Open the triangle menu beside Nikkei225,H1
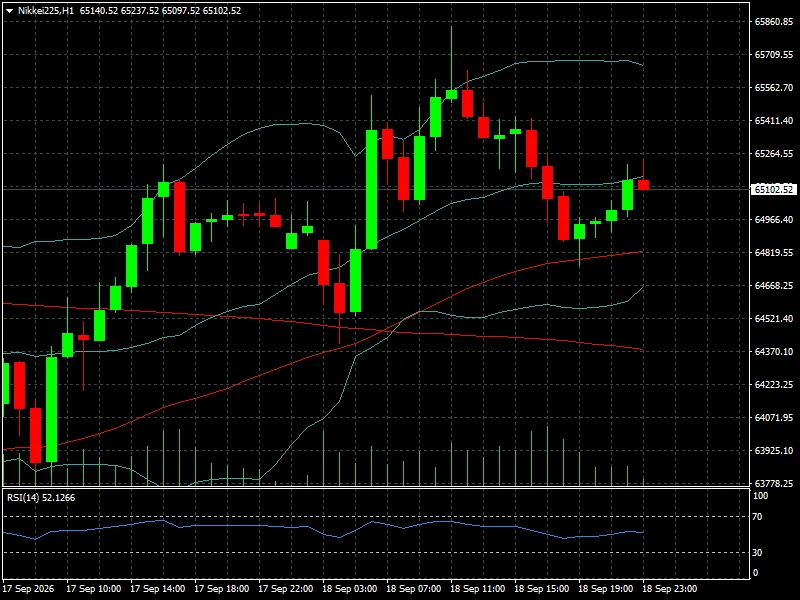This screenshot has width=800, height=600. click(x=9, y=11)
